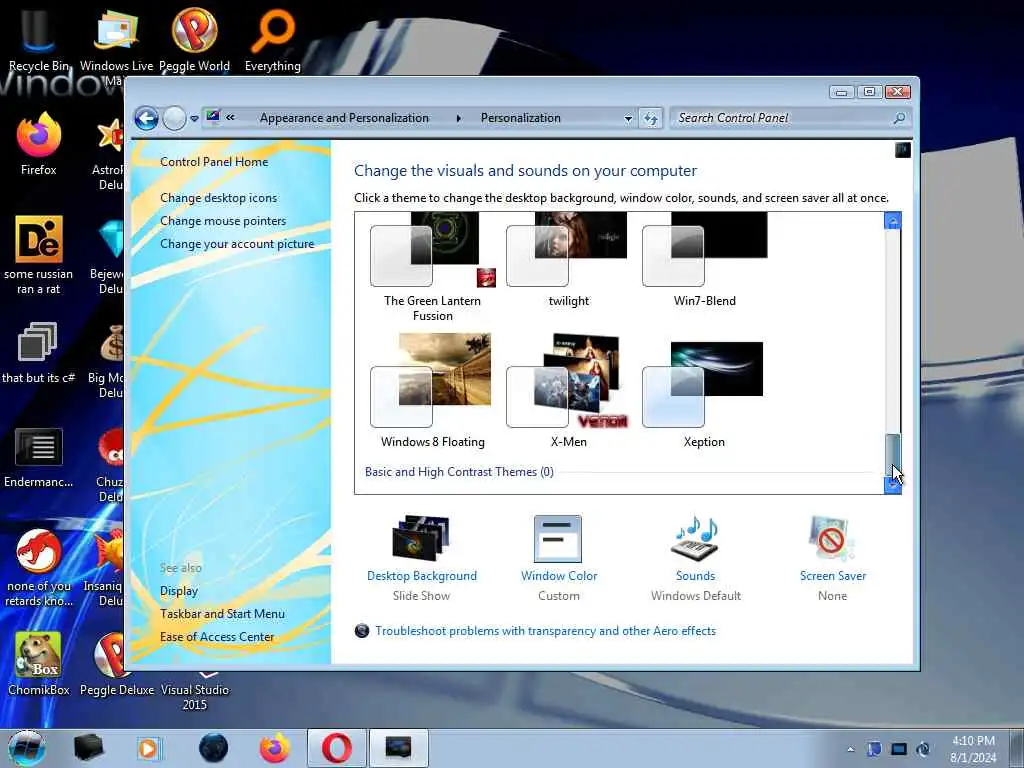This screenshot has height=768, width=1024.
Task: Refresh the Personalization page
Action: pos(650,118)
